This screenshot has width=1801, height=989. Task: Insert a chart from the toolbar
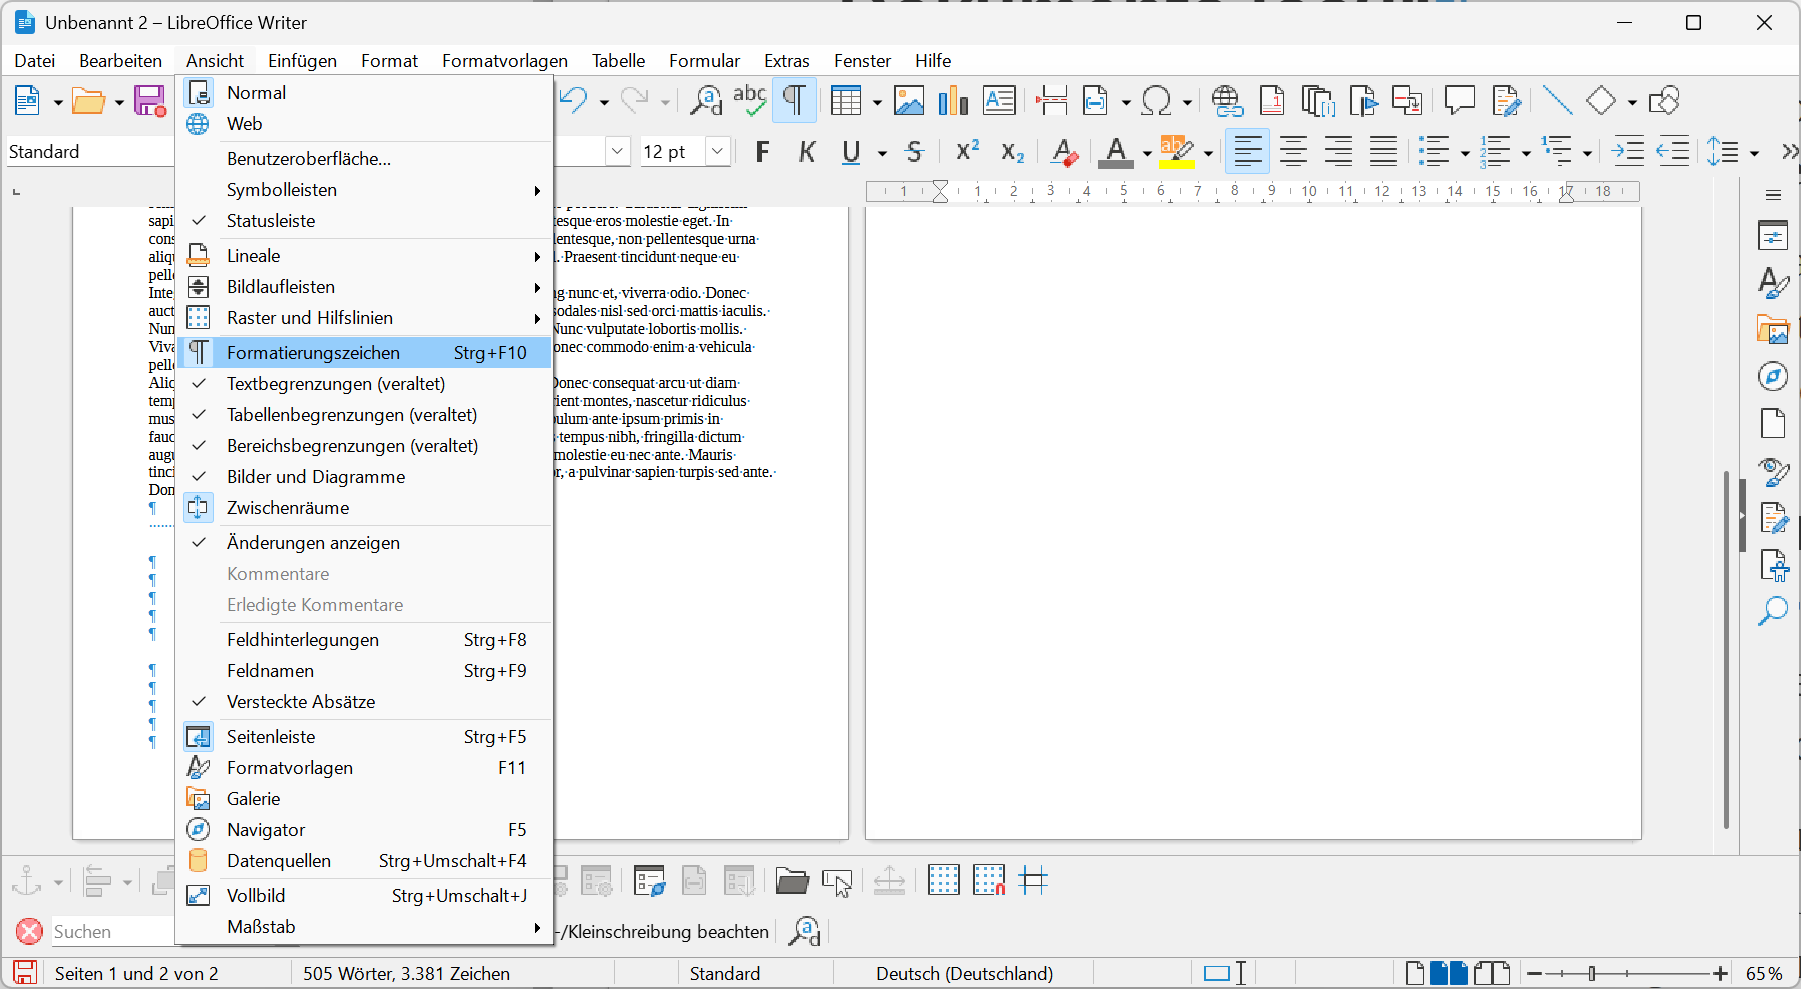pyautogui.click(x=954, y=101)
